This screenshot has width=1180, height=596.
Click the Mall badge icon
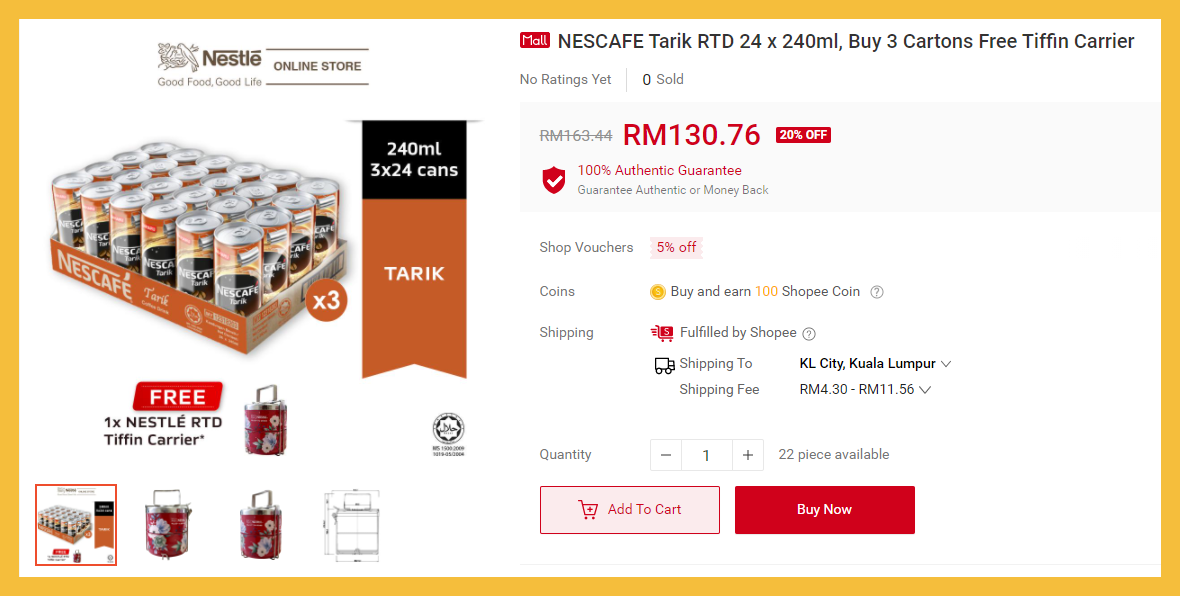tap(535, 41)
